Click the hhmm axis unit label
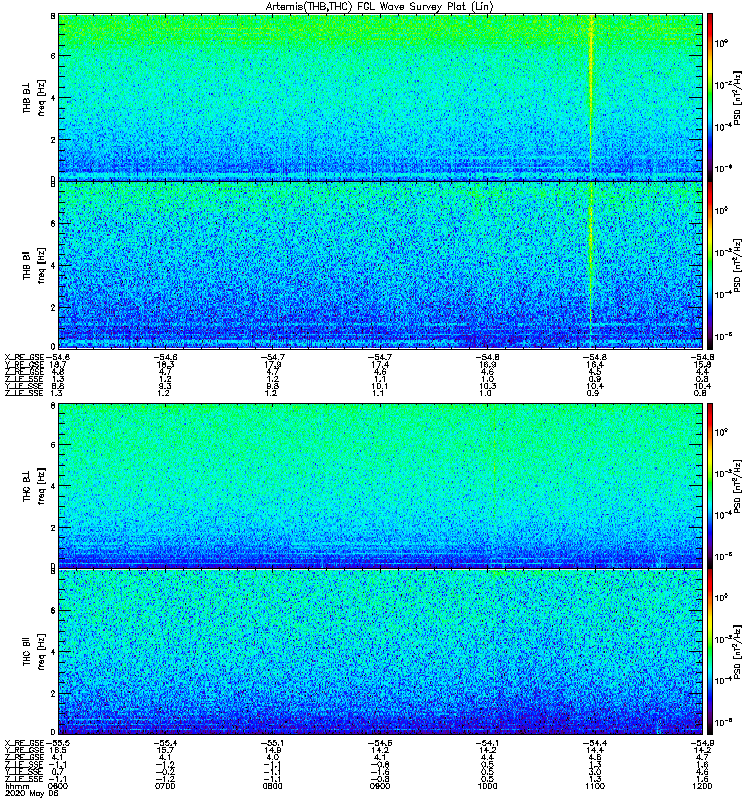 [17, 786]
